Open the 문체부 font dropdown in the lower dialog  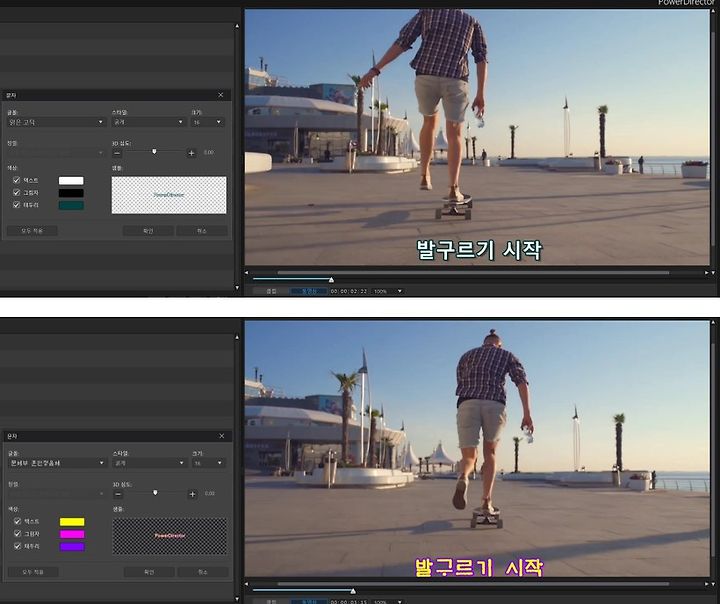[x=56, y=463]
